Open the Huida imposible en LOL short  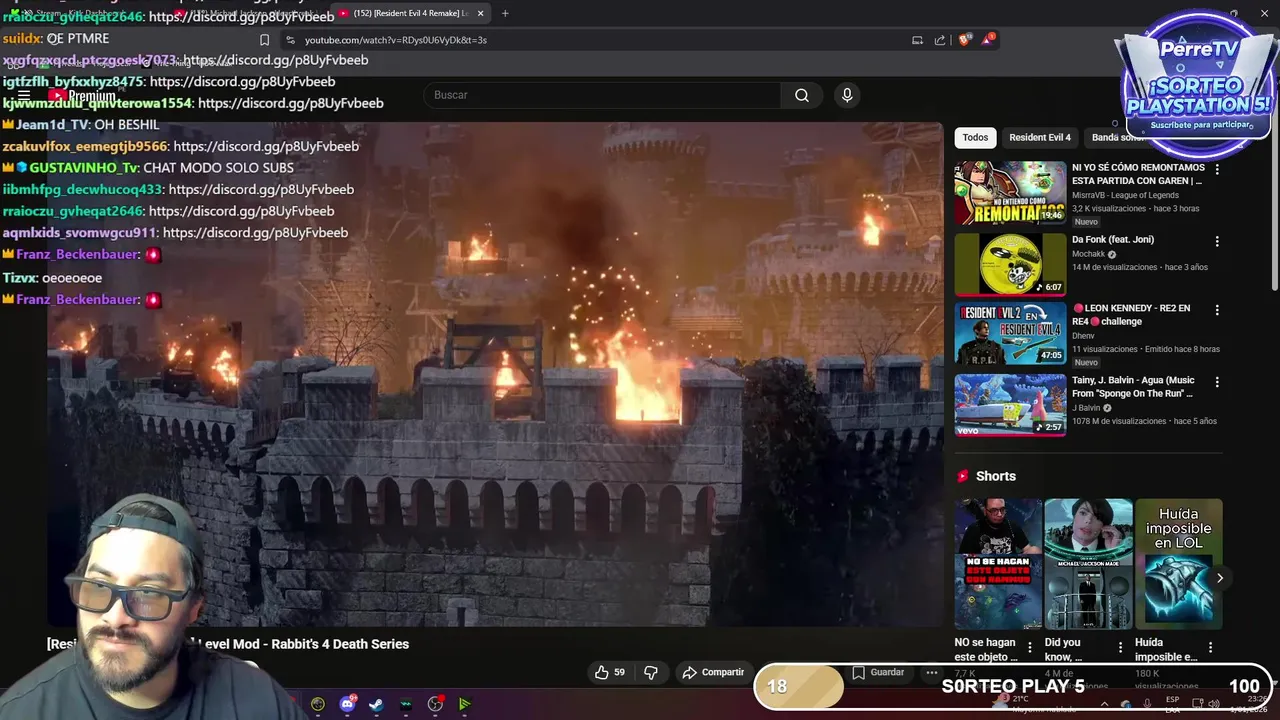pyautogui.click(x=1178, y=564)
